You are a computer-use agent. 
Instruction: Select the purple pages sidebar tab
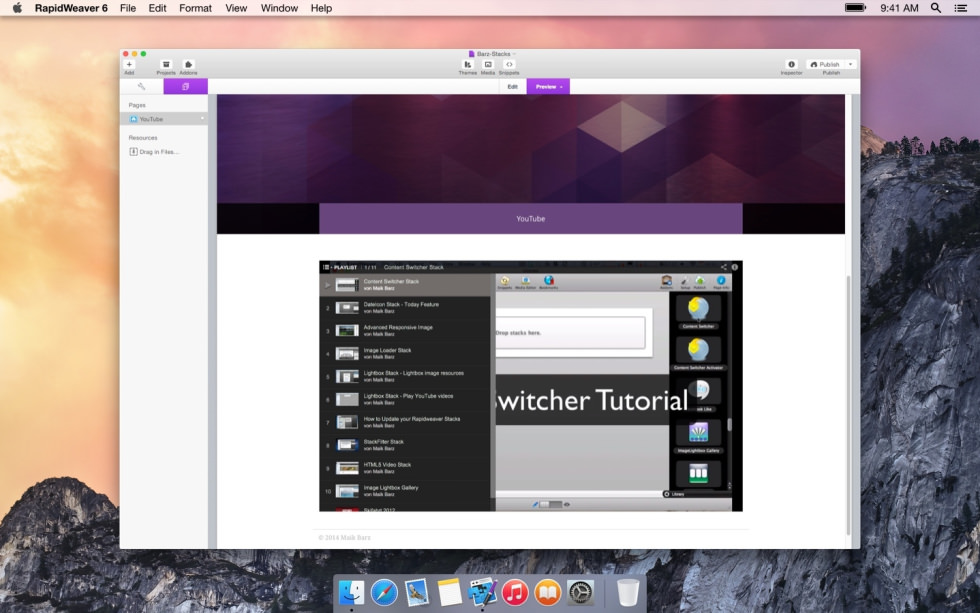click(186, 86)
